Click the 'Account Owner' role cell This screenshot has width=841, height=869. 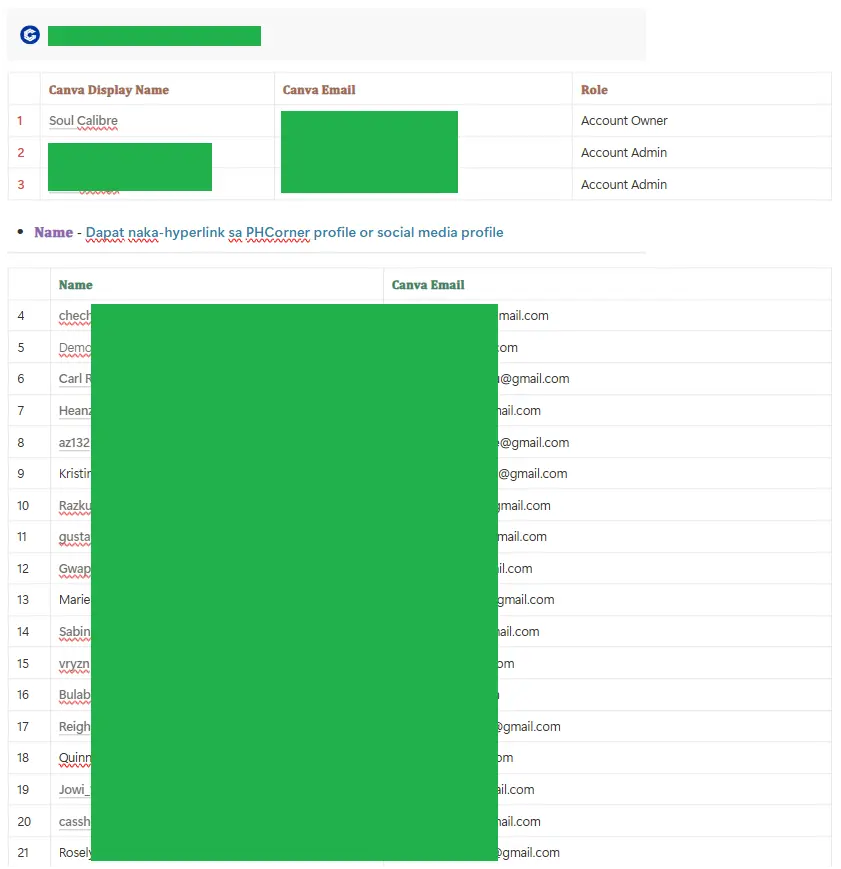[624, 120]
